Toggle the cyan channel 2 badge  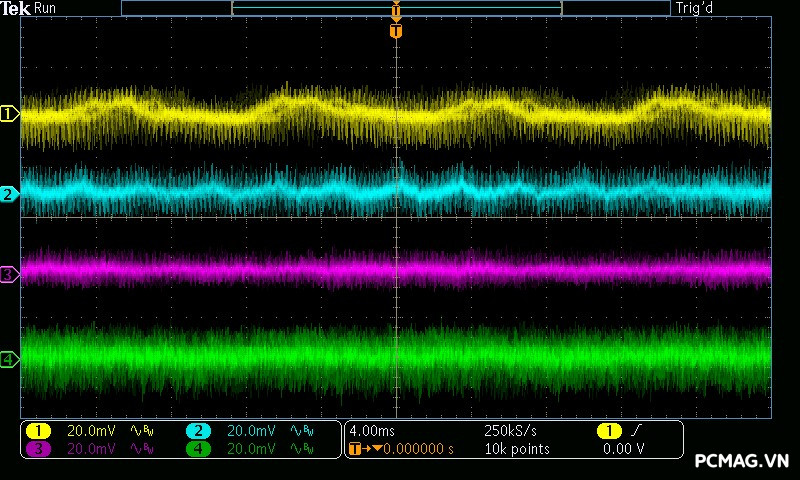coord(198,431)
